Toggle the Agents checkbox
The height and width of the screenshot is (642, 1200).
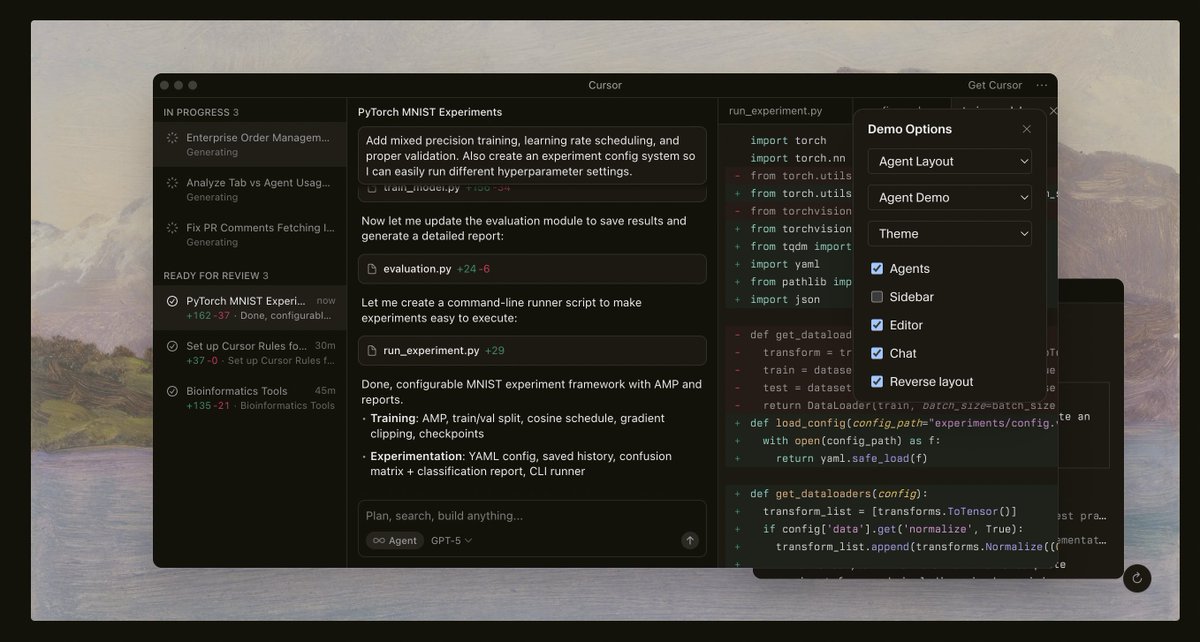pyautogui.click(x=877, y=269)
